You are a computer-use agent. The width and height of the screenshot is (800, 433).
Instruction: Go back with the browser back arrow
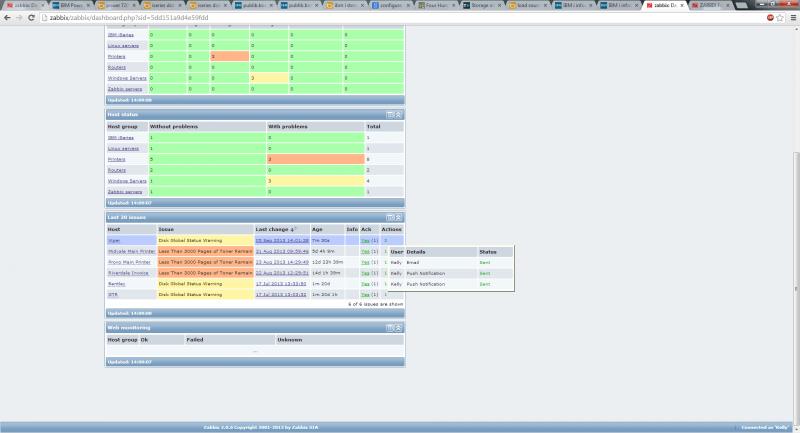point(7,17)
